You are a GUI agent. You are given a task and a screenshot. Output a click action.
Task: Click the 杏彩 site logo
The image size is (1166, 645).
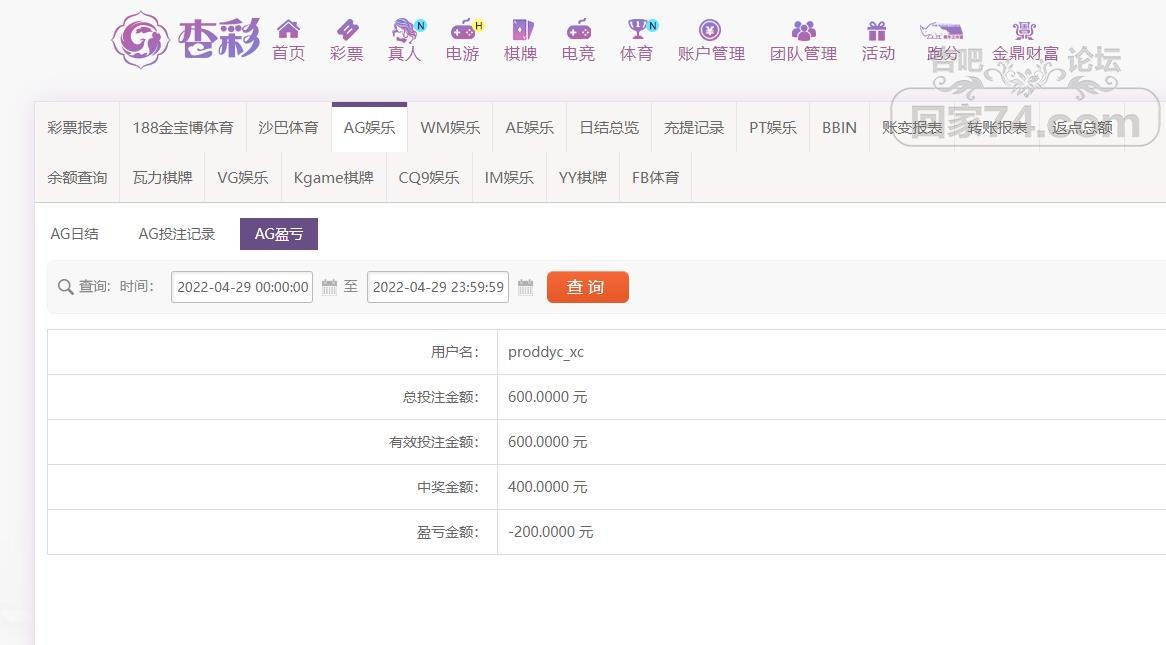pos(185,40)
